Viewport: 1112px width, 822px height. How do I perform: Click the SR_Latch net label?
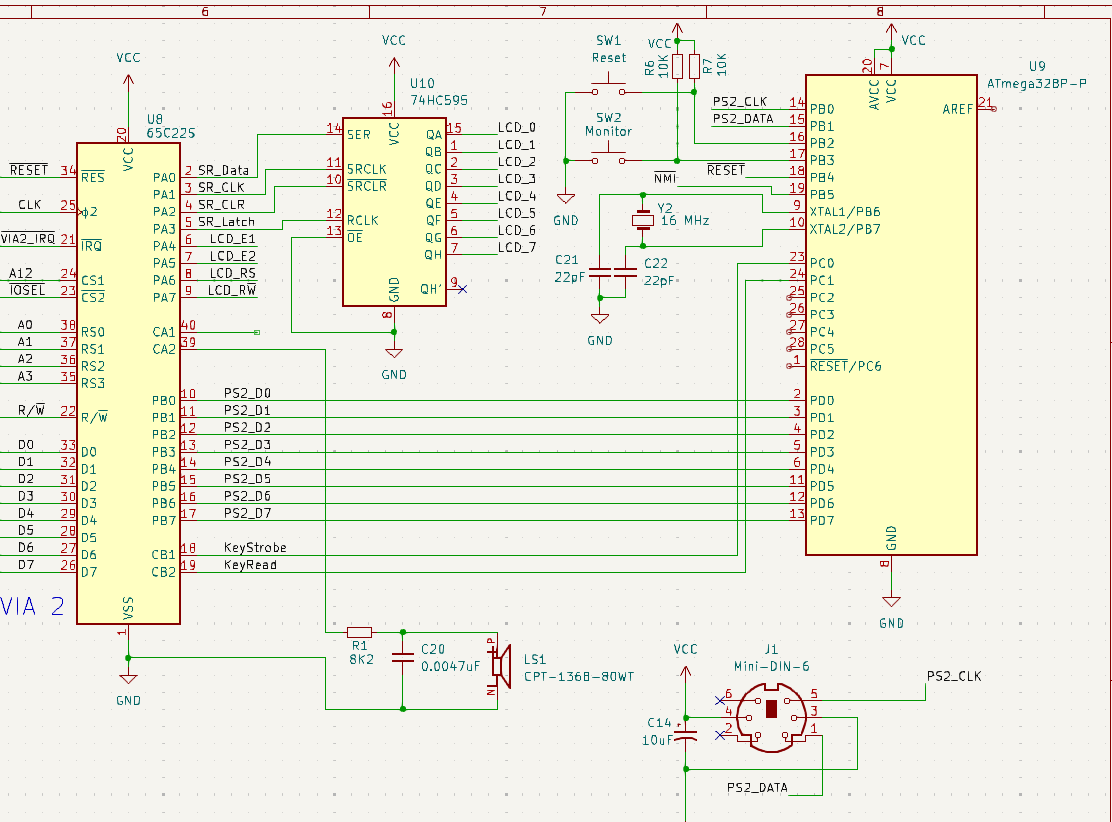coord(226,222)
